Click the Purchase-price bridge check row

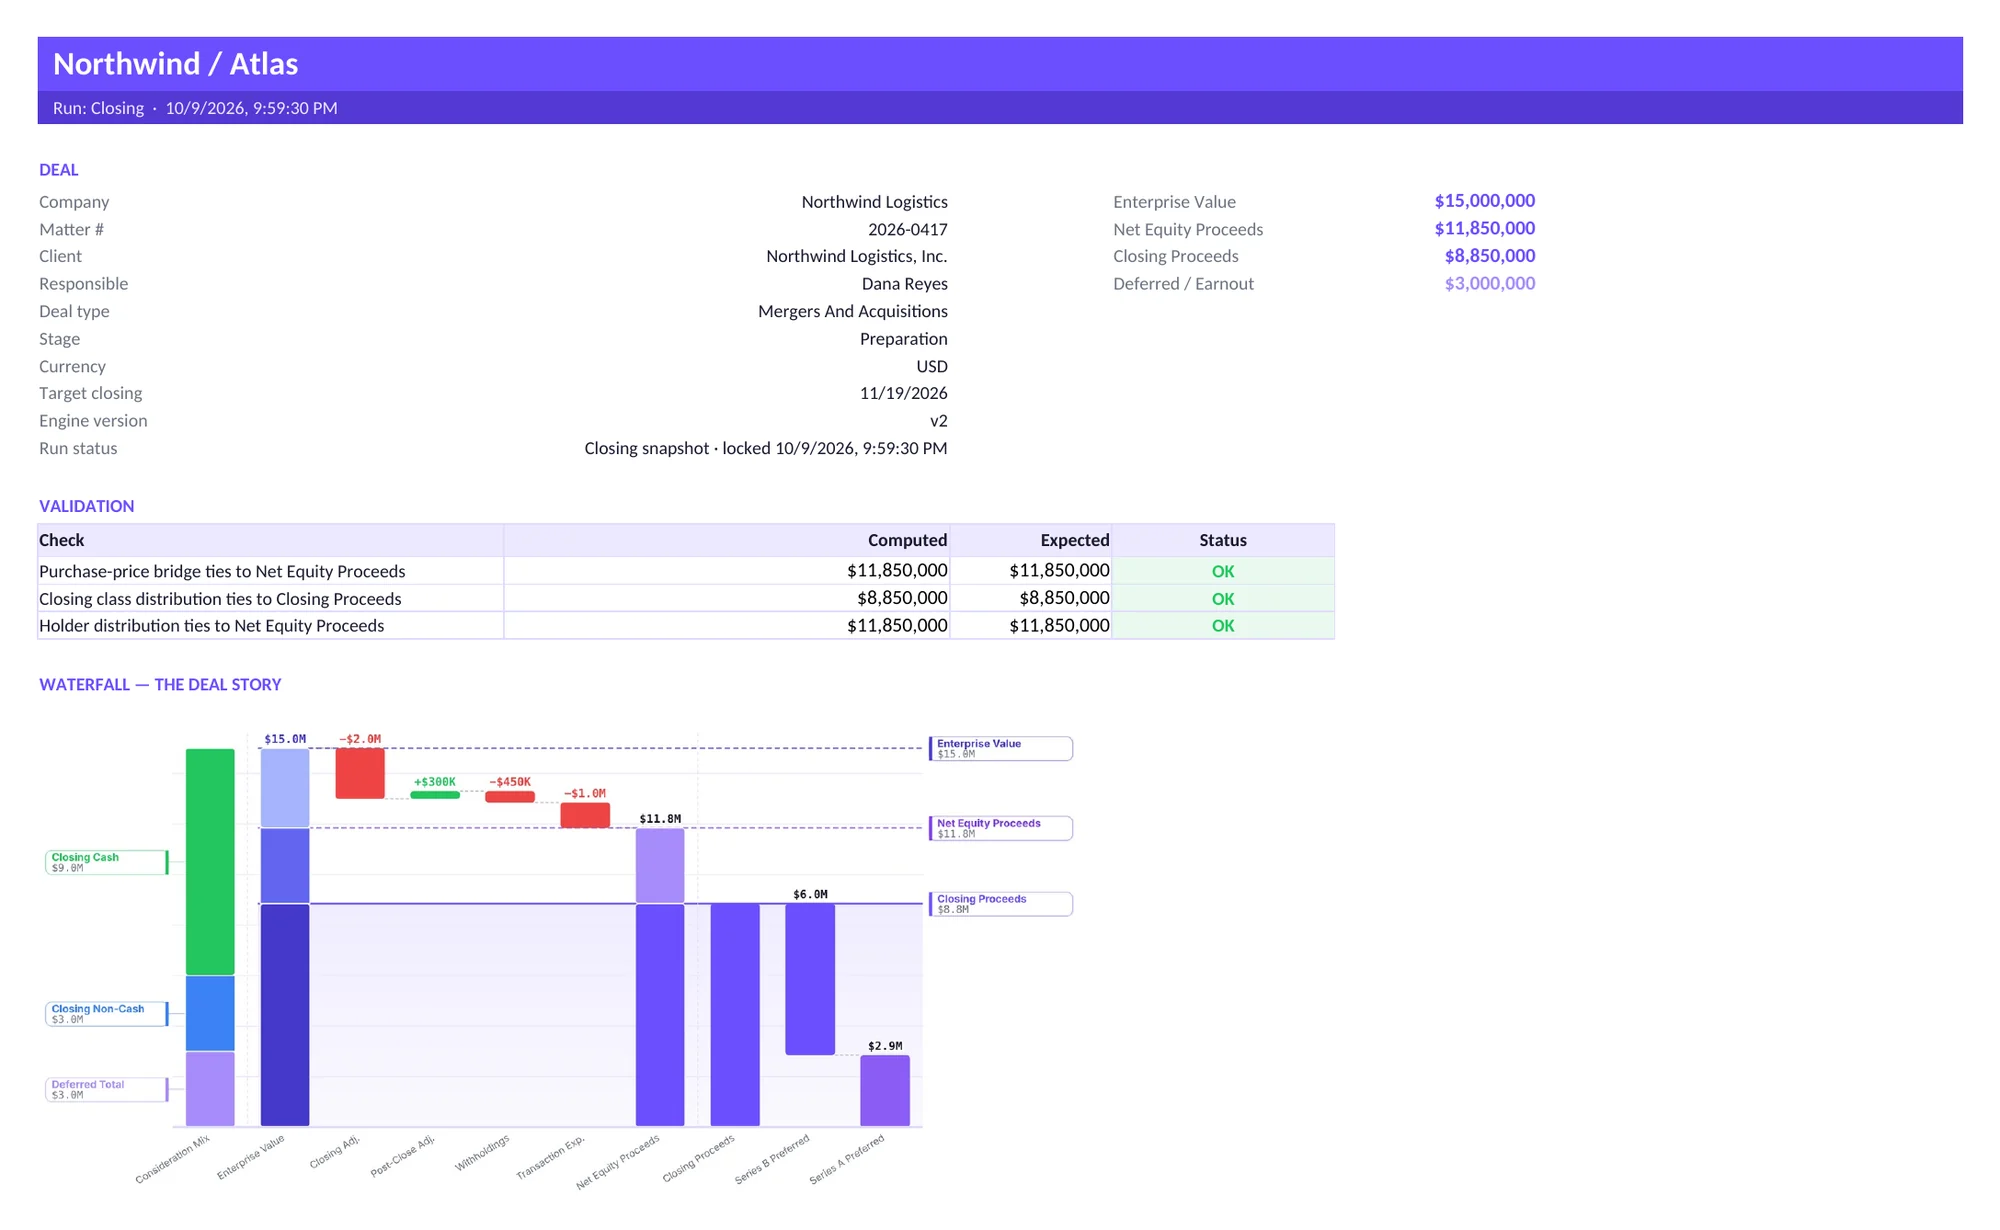685,571
